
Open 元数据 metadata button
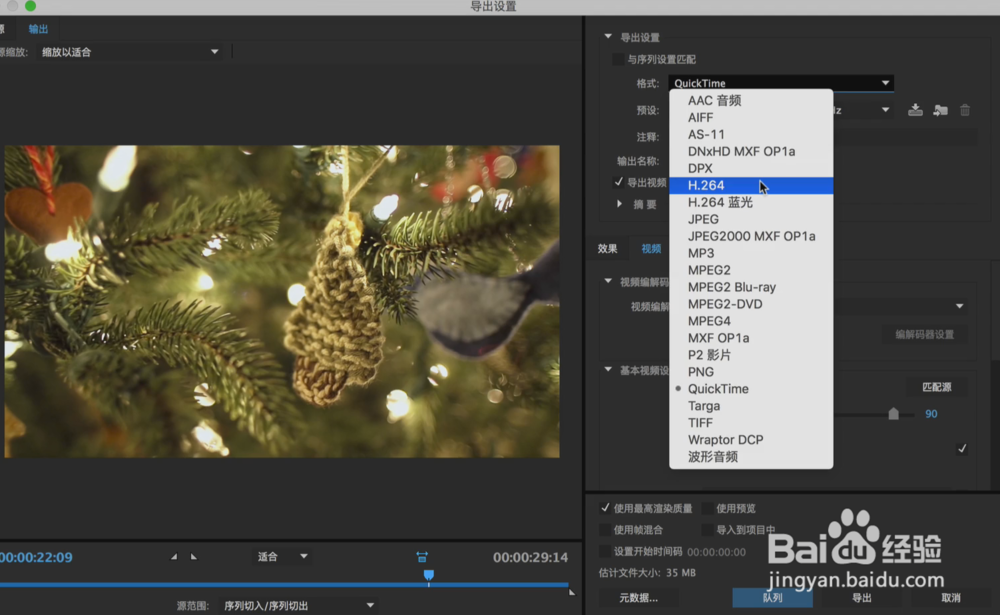point(638,598)
